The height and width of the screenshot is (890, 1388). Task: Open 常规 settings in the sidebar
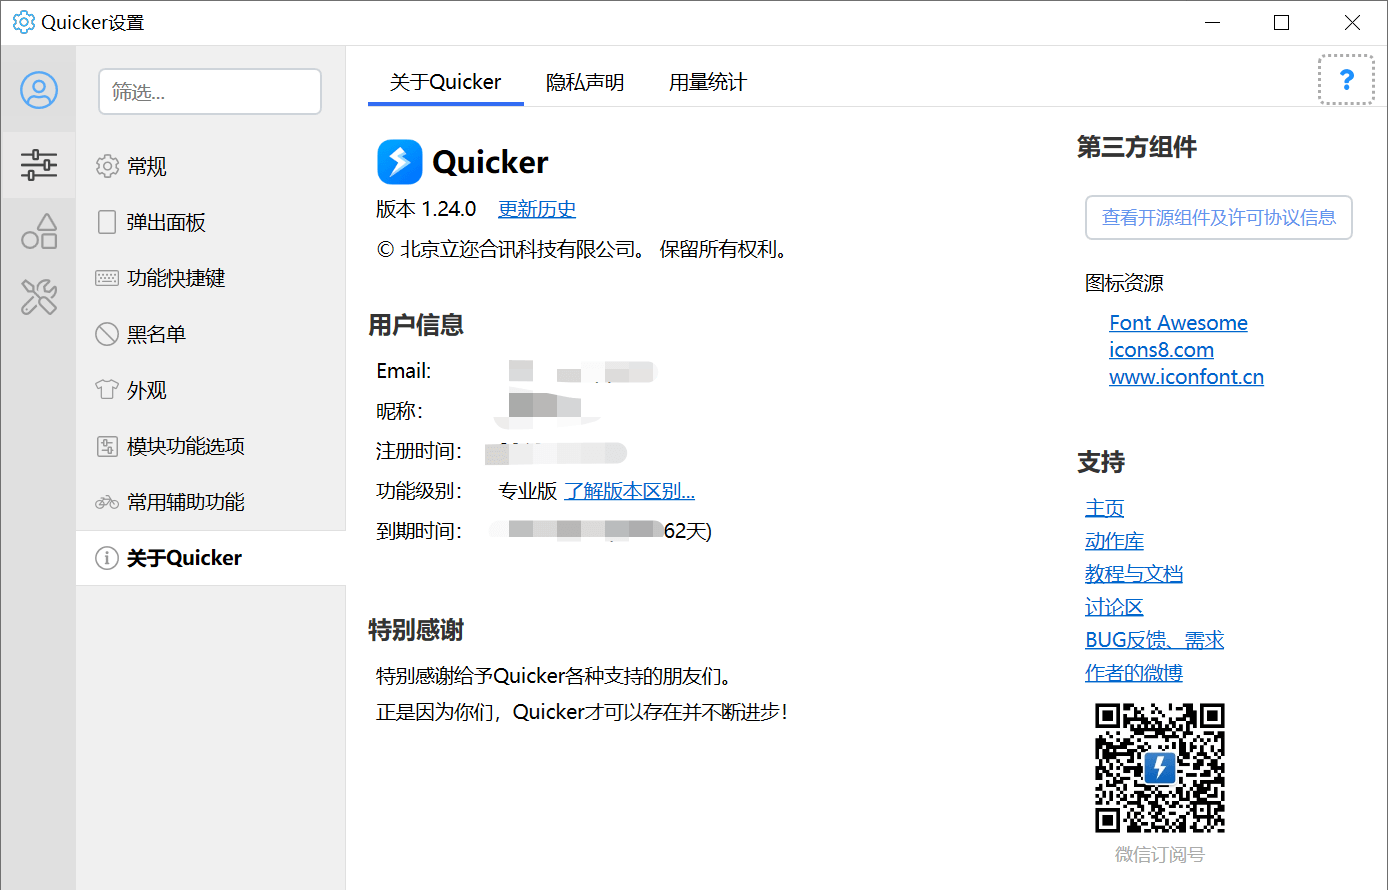coord(211,166)
